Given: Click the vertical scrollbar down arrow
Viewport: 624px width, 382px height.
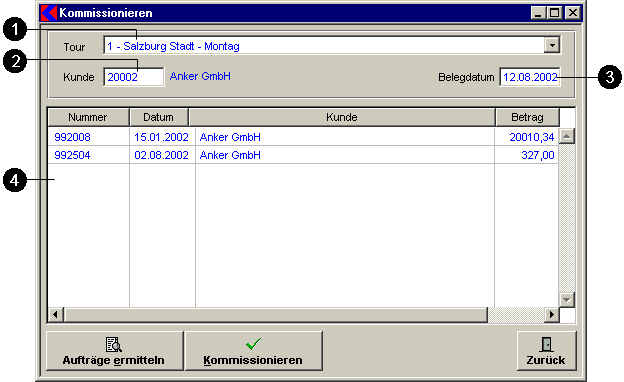Looking at the screenshot, I should click(x=567, y=299).
